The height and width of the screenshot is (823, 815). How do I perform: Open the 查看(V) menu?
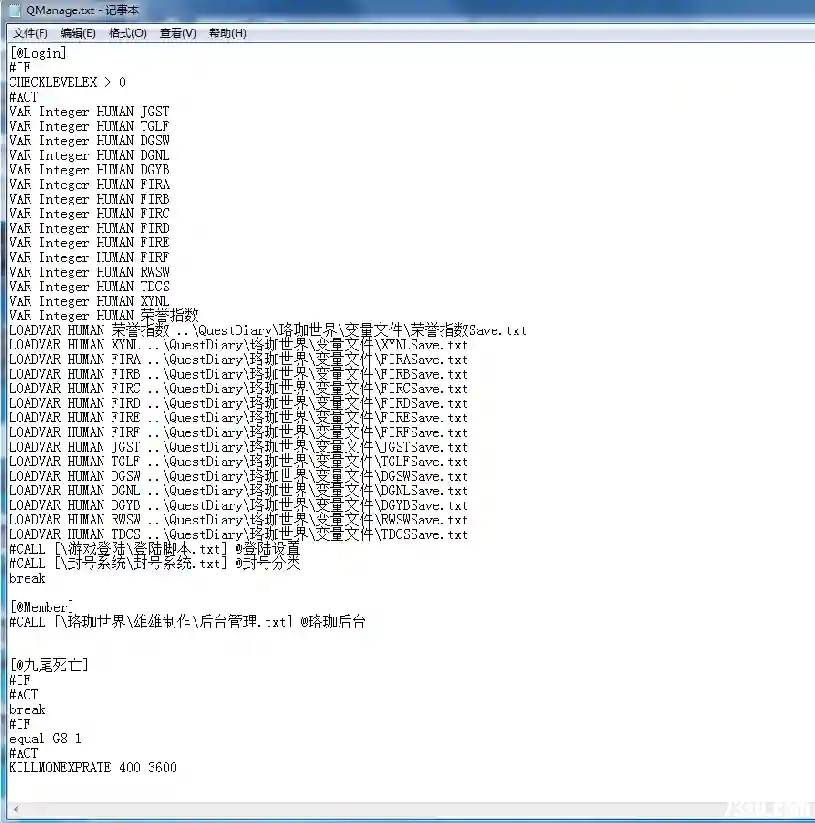pyautogui.click(x=178, y=33)
